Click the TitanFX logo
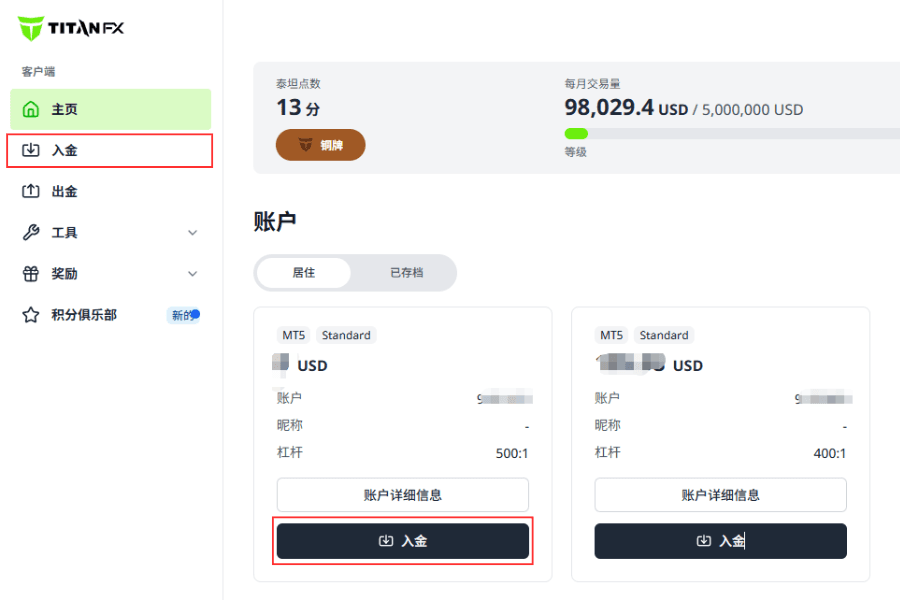This screenshot has height=600, width=900. [70, 29]
